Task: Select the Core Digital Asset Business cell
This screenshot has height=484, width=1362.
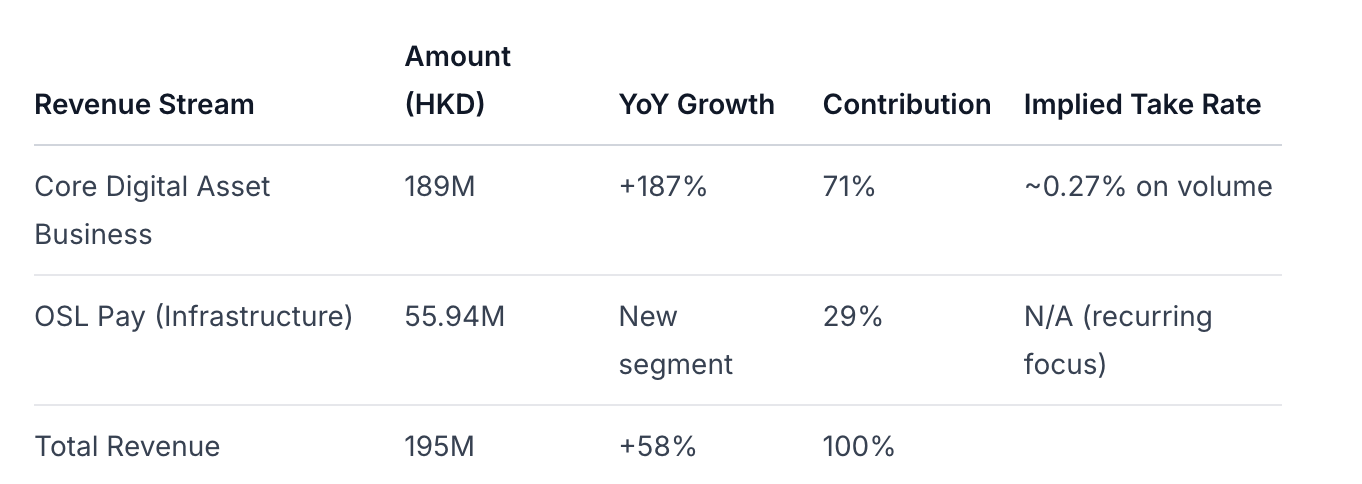Action: coord(152,210)
